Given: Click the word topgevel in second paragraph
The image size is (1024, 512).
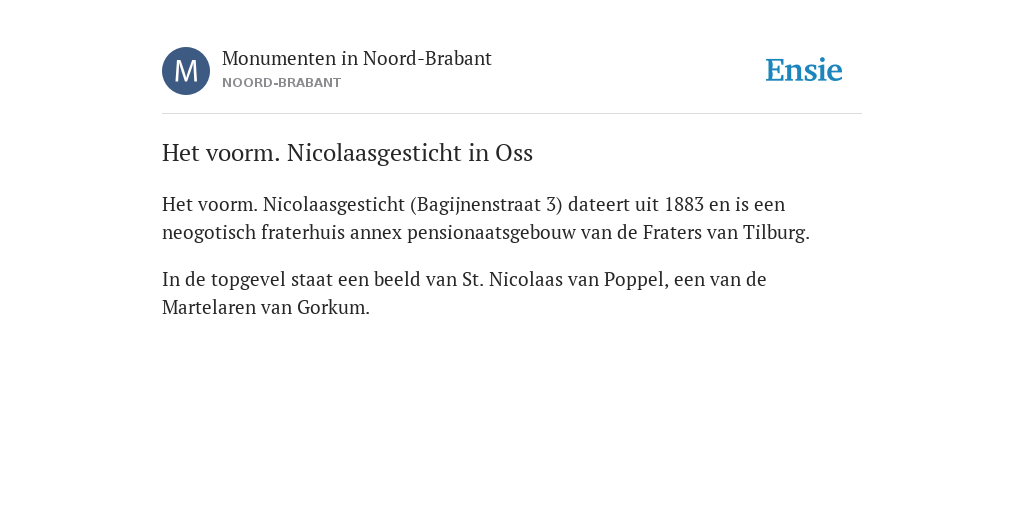Looking at the screenshot, I should 249,280.
